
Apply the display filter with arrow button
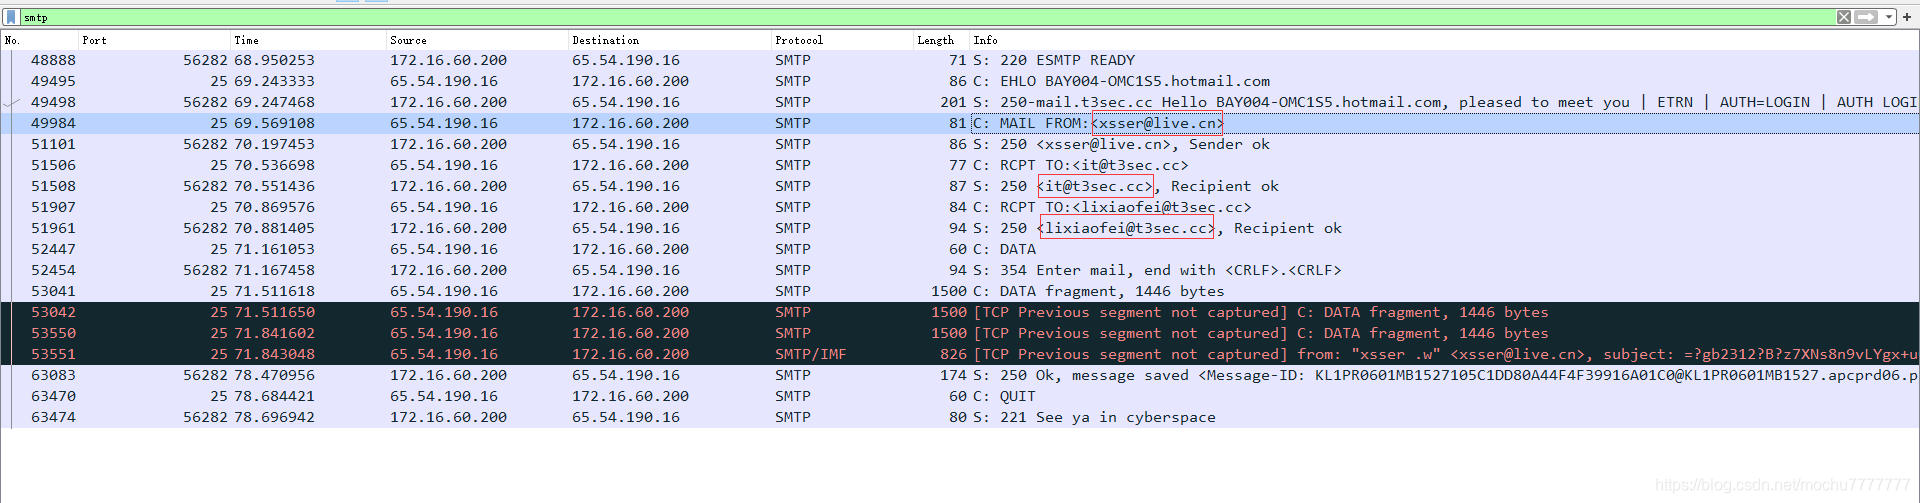click(x=1866, y=17)
